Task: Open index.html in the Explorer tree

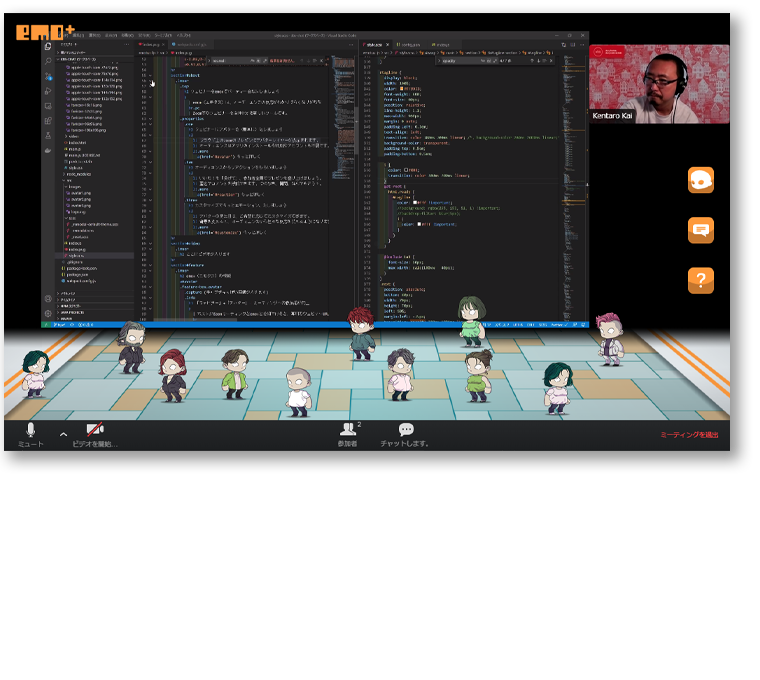Action: [x=76, y=142]
